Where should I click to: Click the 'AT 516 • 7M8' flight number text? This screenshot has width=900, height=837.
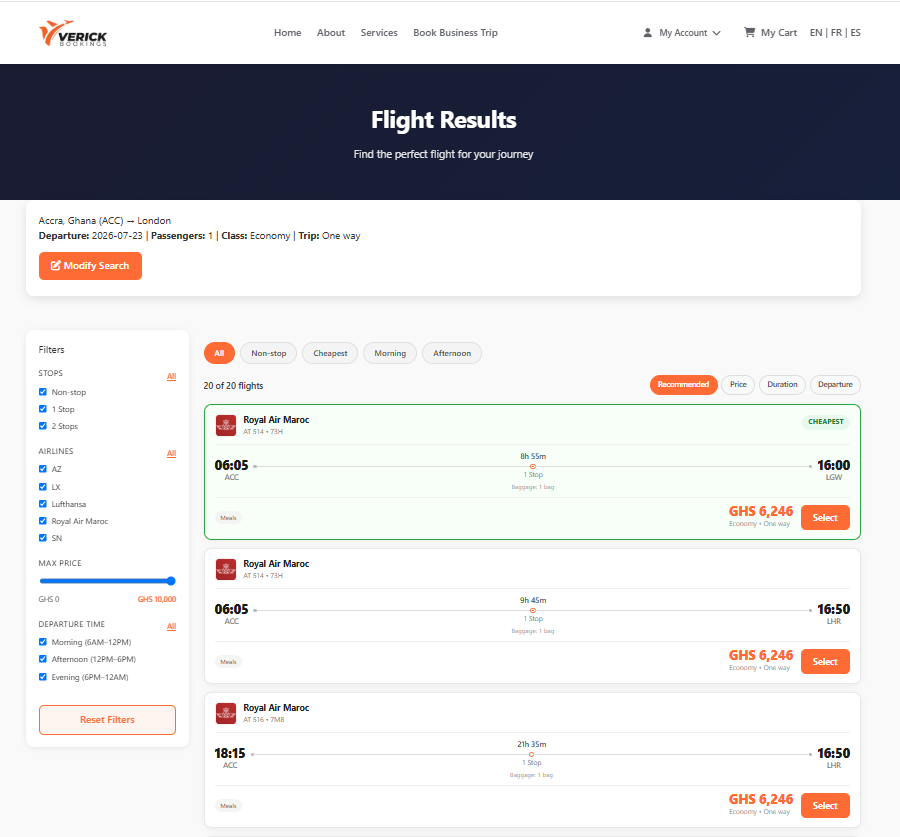[263, 720]
